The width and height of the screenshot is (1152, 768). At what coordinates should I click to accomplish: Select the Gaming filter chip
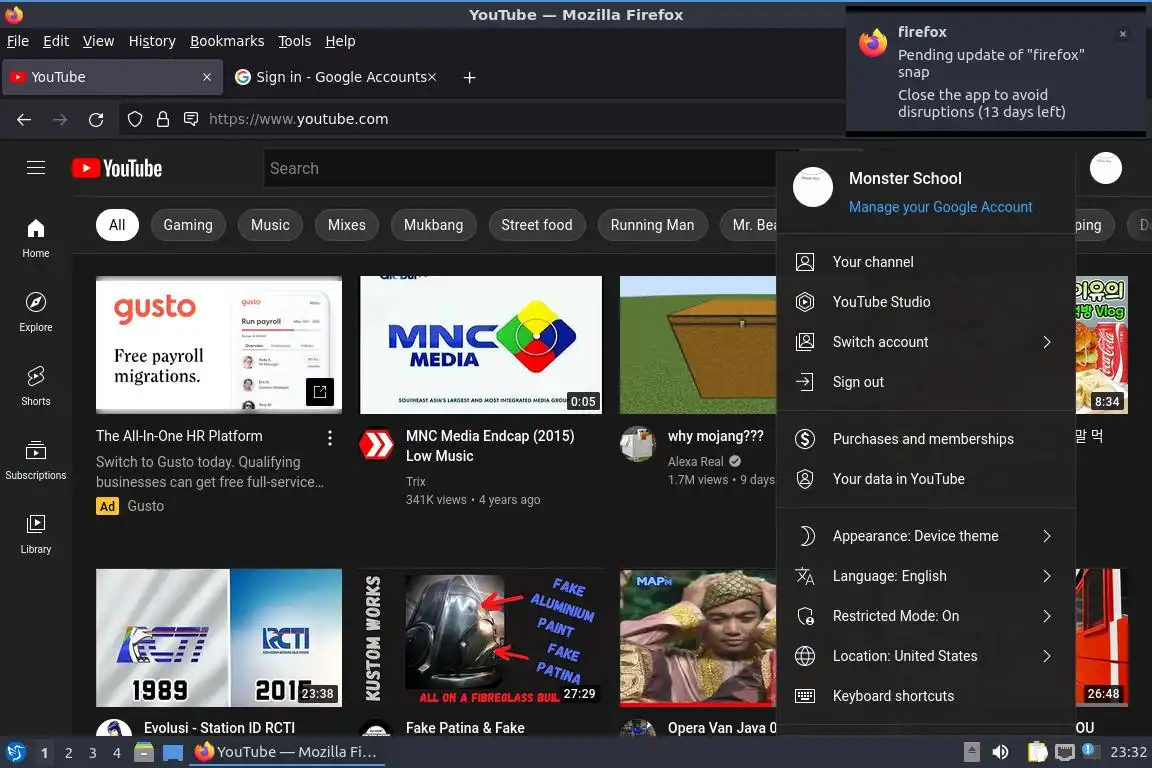click(x=188, y=225)
